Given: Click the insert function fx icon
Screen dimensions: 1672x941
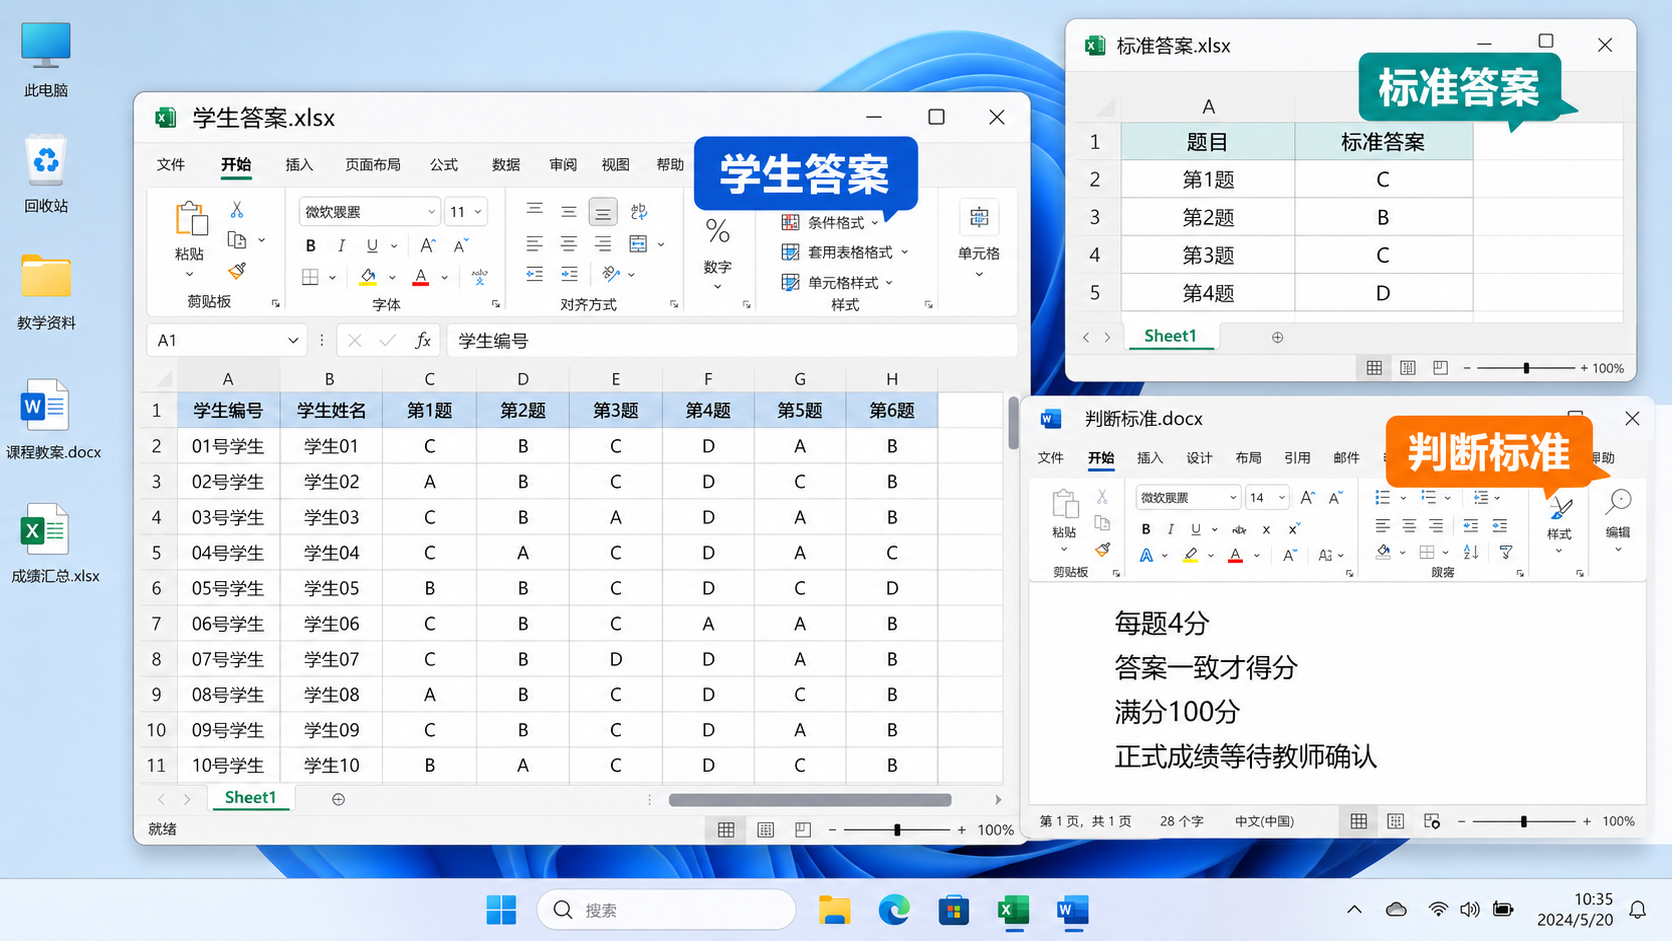Looking at the screenshot, I should pyautogui.click(x=423, y=340).
